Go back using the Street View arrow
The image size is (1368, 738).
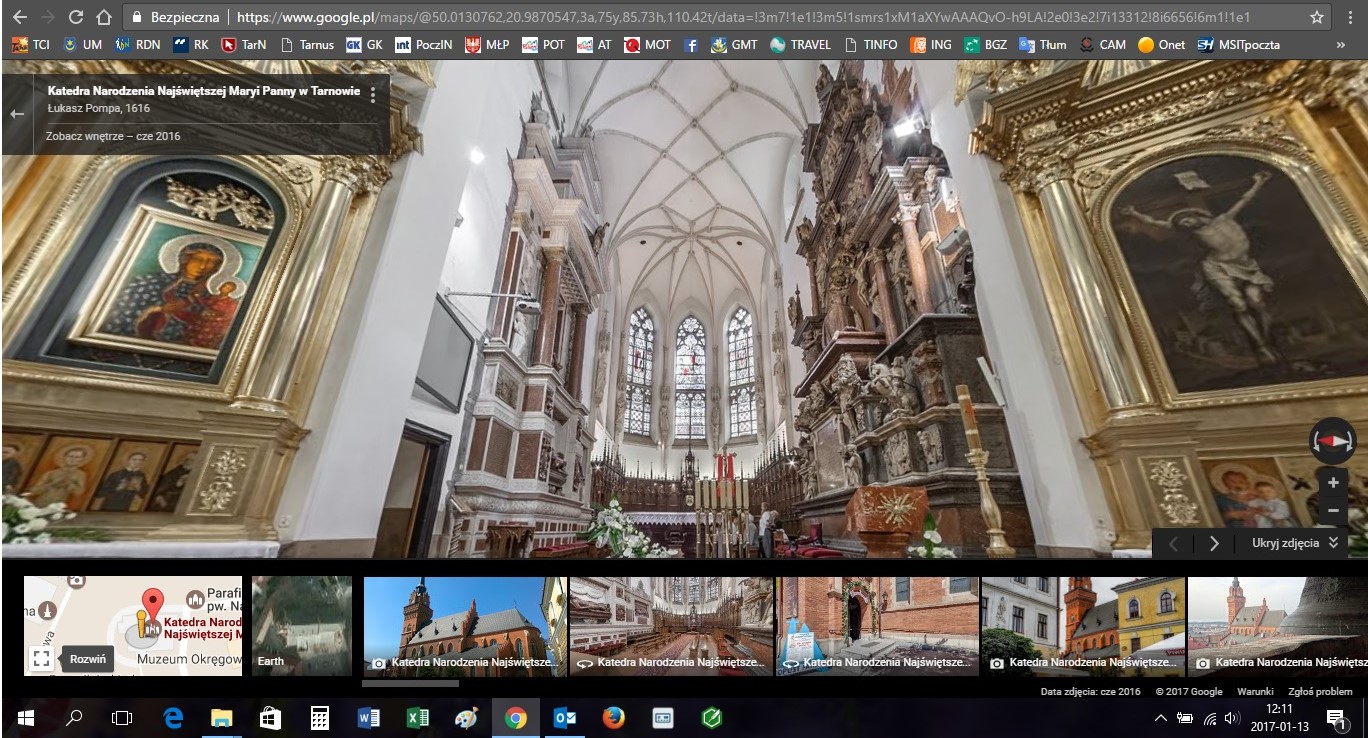[x=17, y=114]
